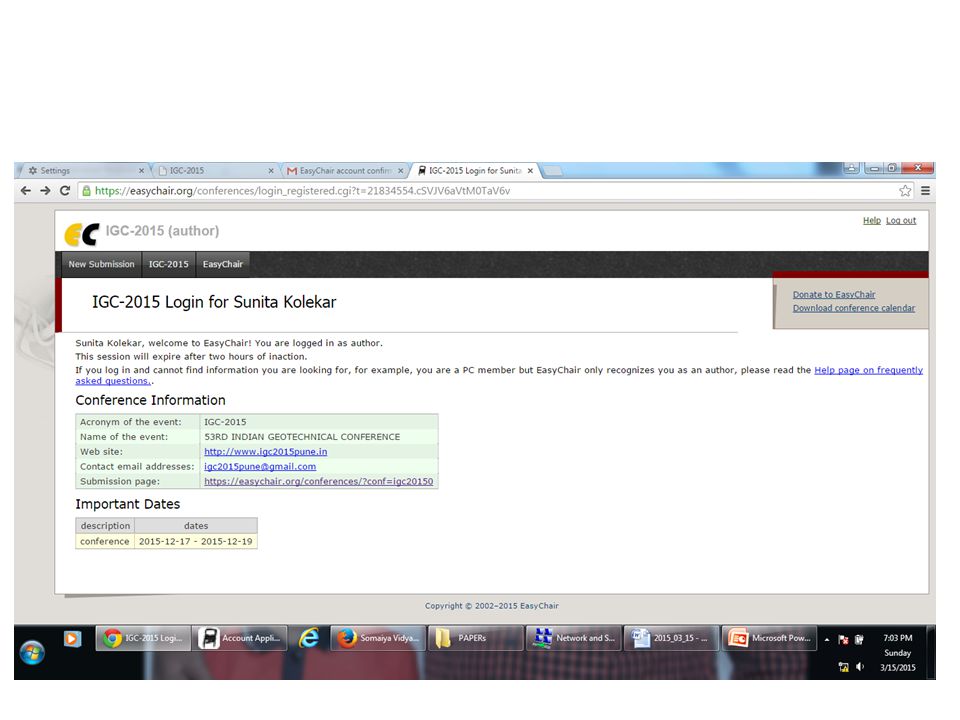The height and width of the screenshot is (720, 960).
Task: Open Microsoft PowerPoint taskbar item
Action: pos(769,639)
